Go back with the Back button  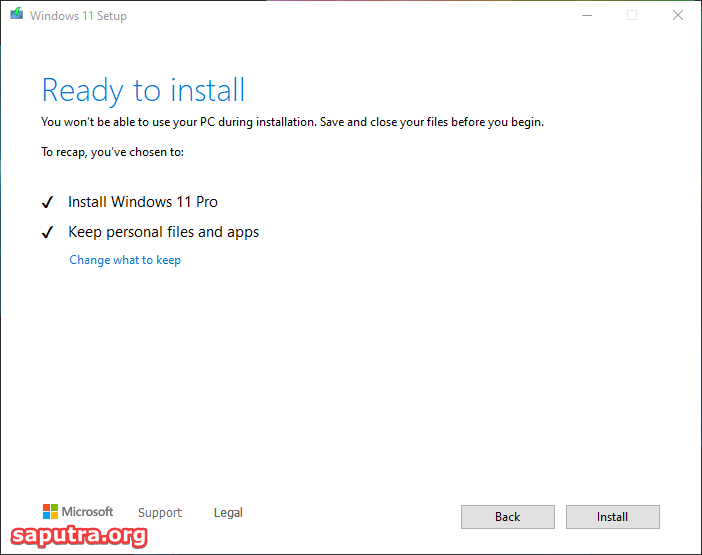[508, 517]
